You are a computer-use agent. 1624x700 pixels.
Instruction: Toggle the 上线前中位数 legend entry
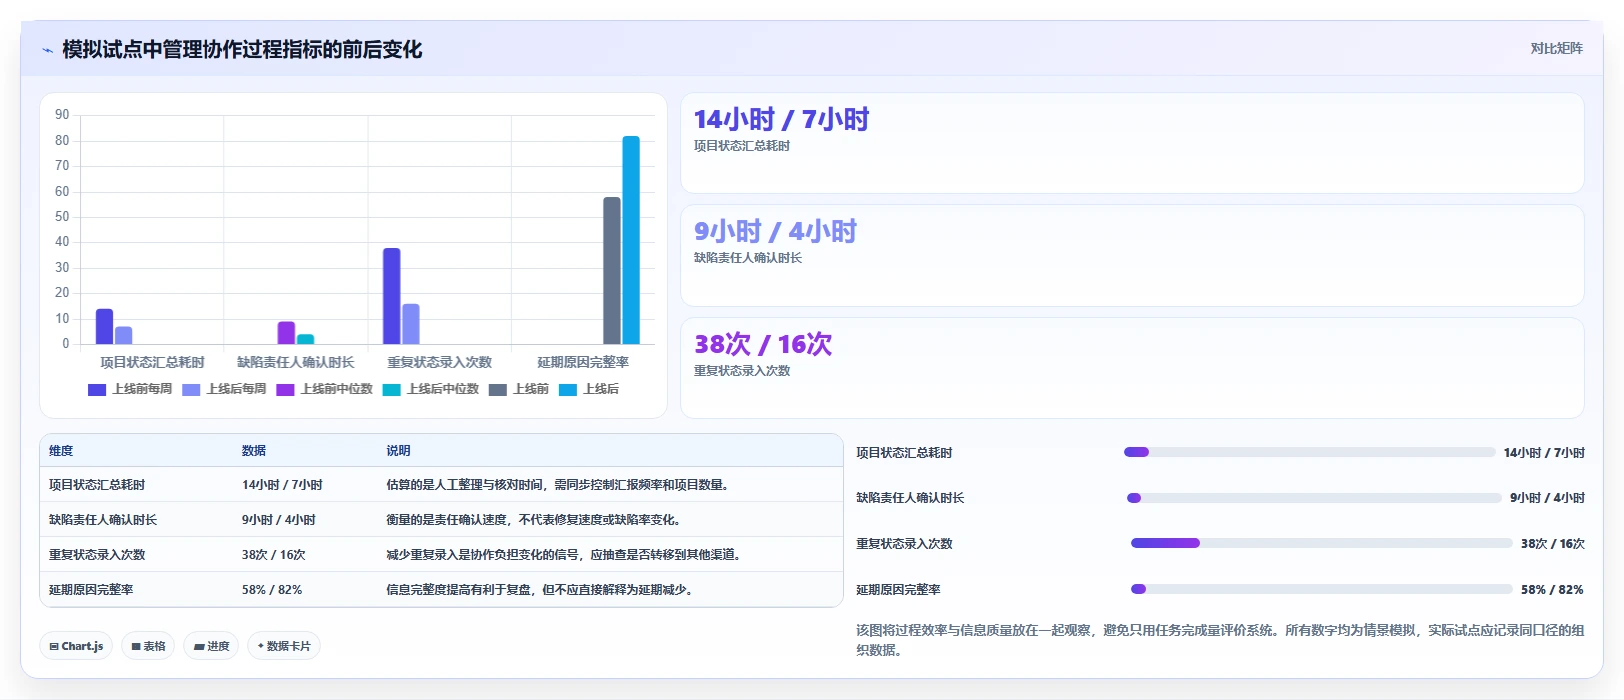point(324,389)
